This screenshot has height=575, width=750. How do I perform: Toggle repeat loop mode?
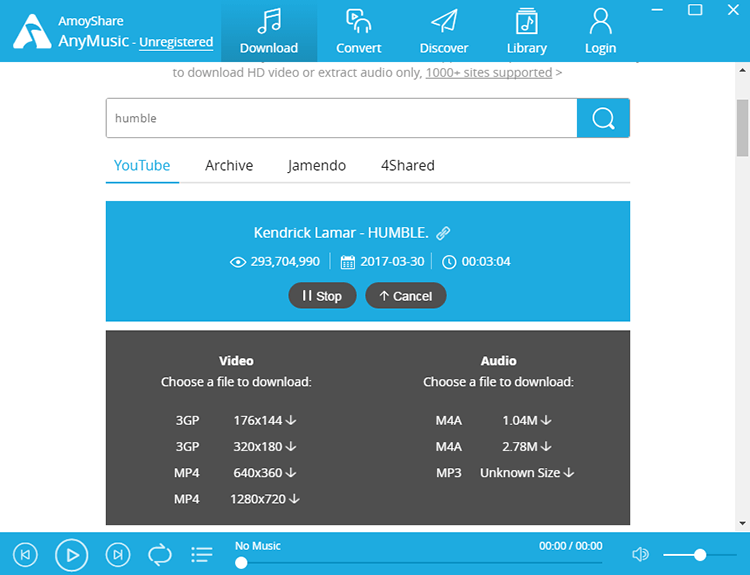point(160,555)
